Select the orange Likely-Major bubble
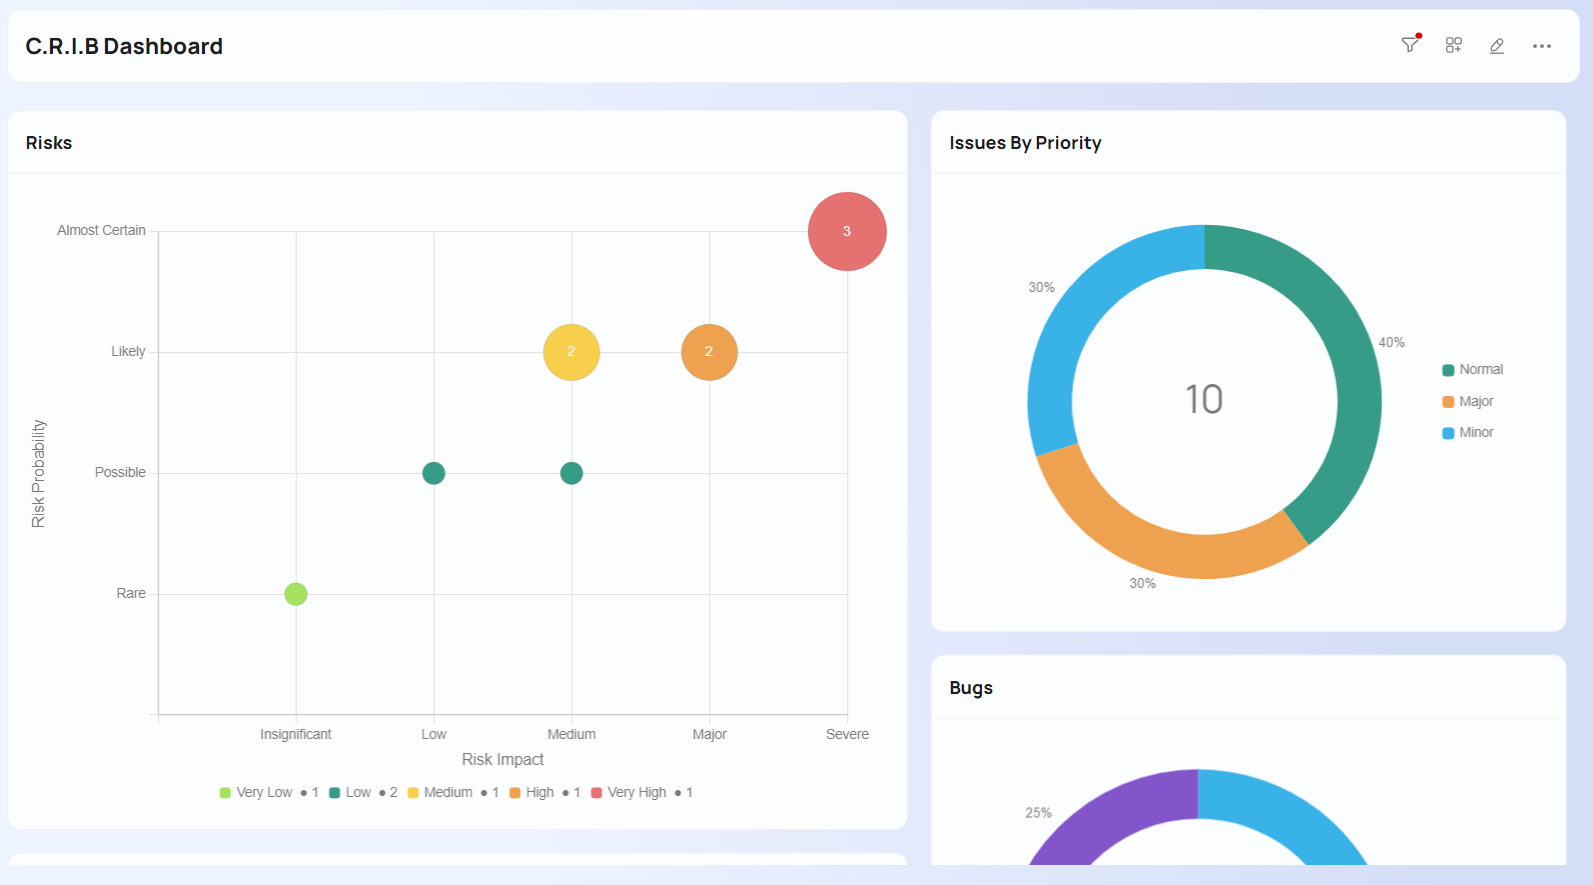Viewport: 1593px width, 885px height. 709,352
